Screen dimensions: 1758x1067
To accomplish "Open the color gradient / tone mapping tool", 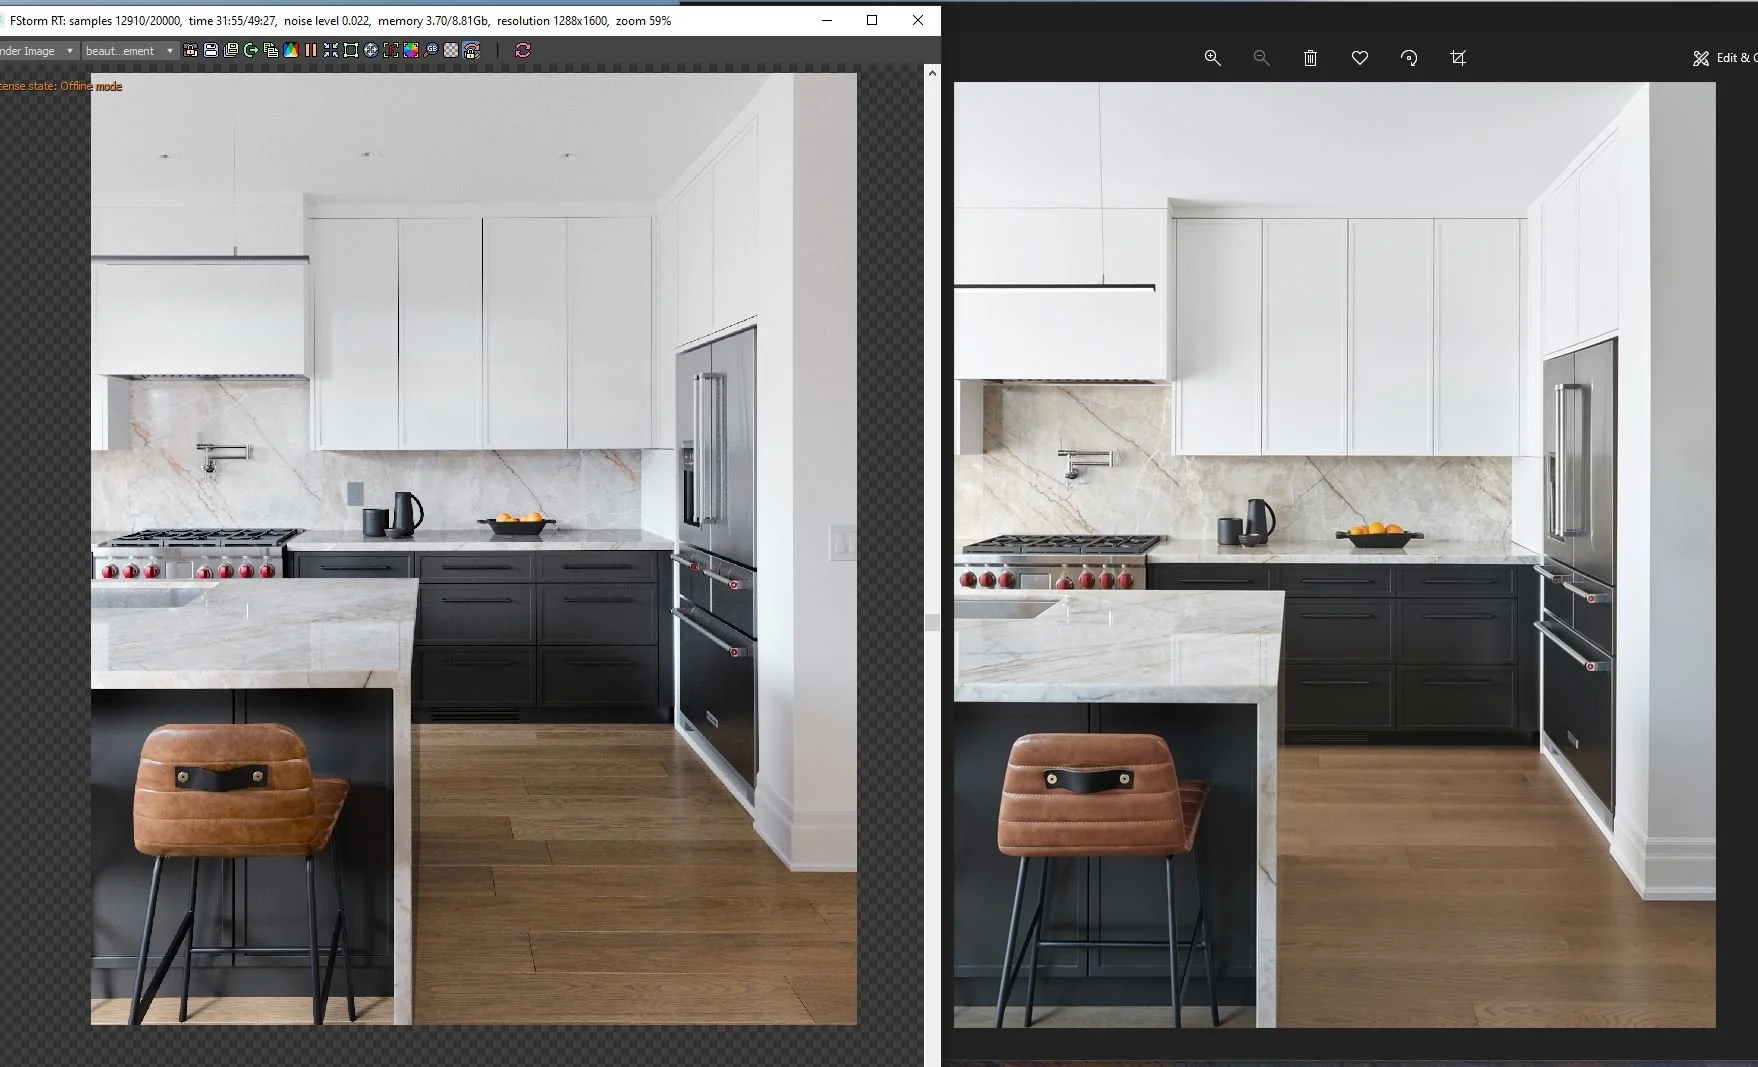I will coord(291,50).
